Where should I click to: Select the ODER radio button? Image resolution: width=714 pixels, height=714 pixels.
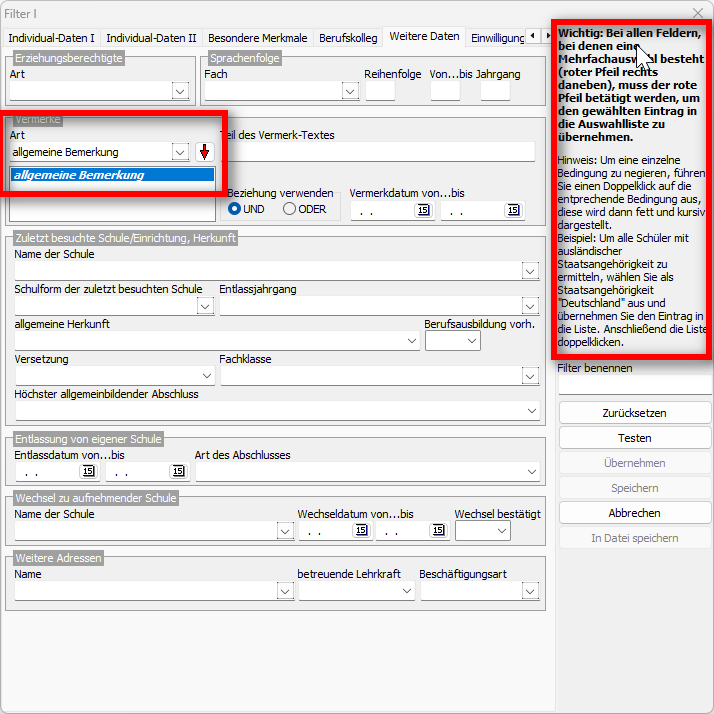289,209
